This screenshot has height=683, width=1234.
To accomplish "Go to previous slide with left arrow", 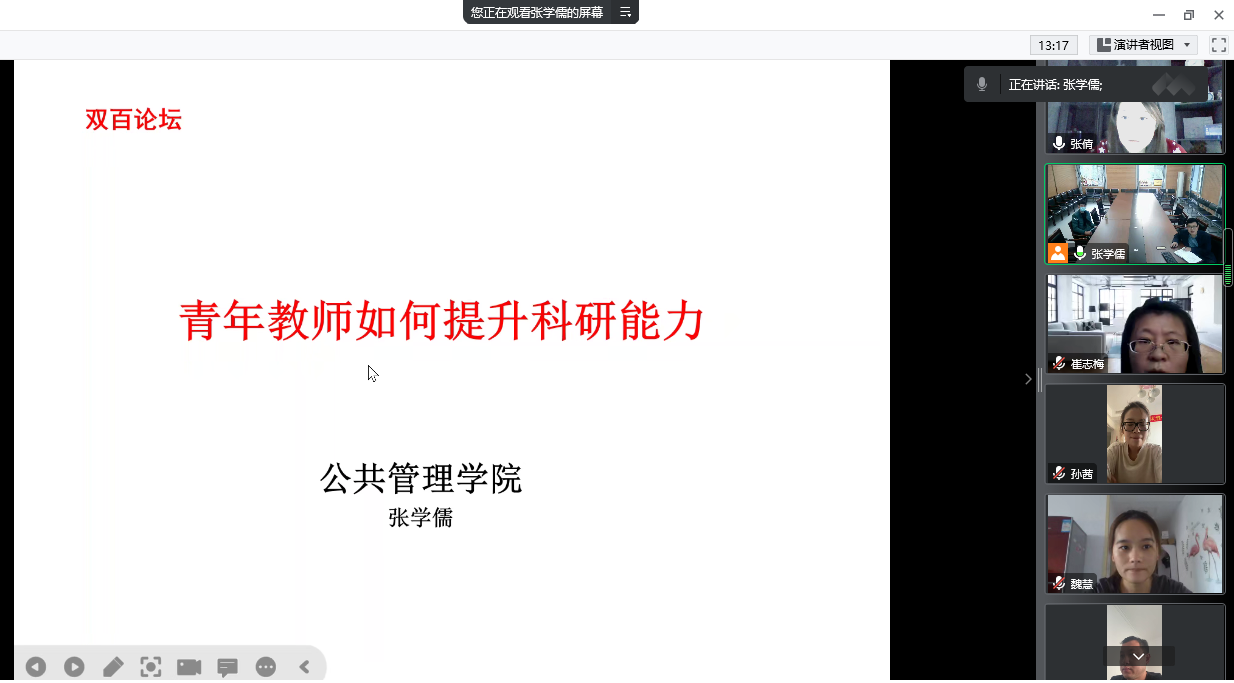I will tap(36, 667).
